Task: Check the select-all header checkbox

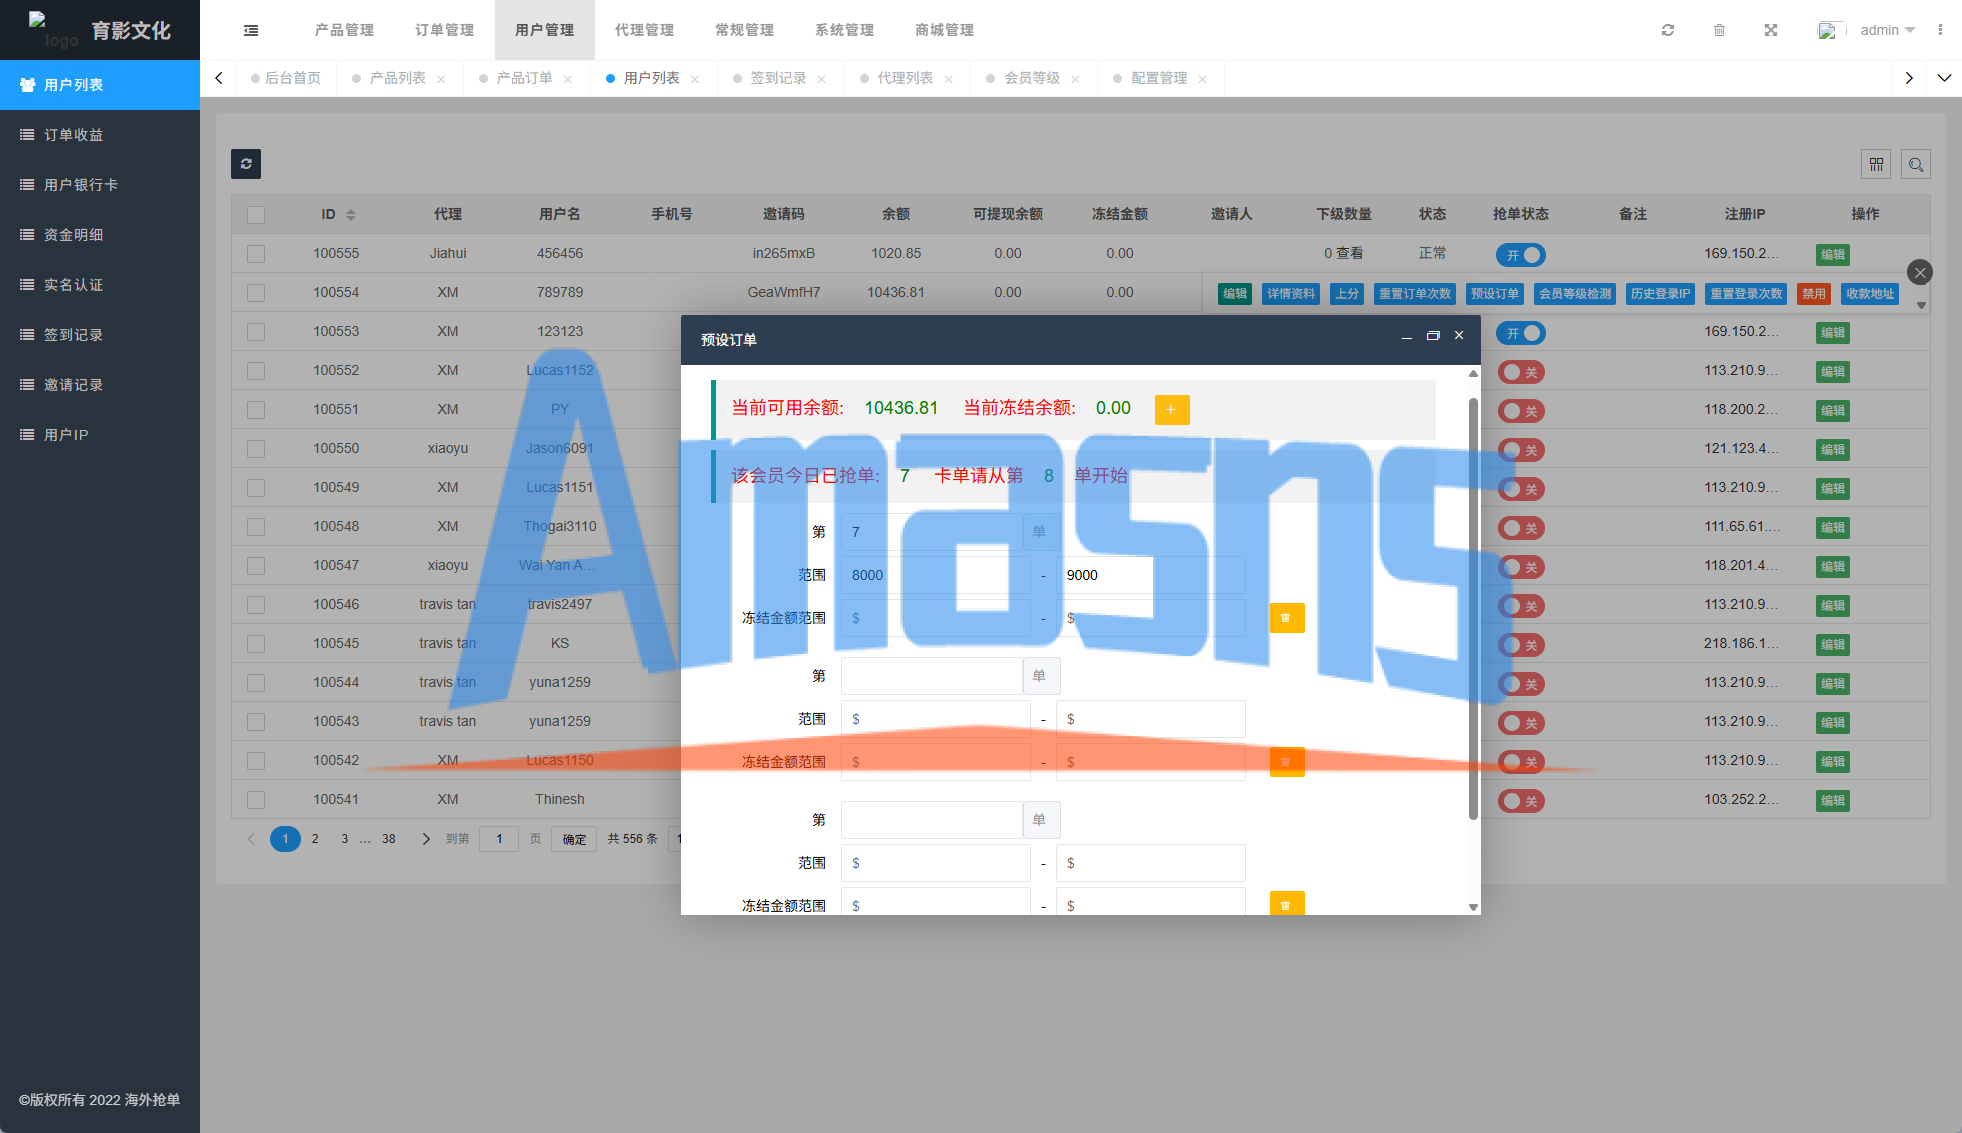Action: point(256,215)
